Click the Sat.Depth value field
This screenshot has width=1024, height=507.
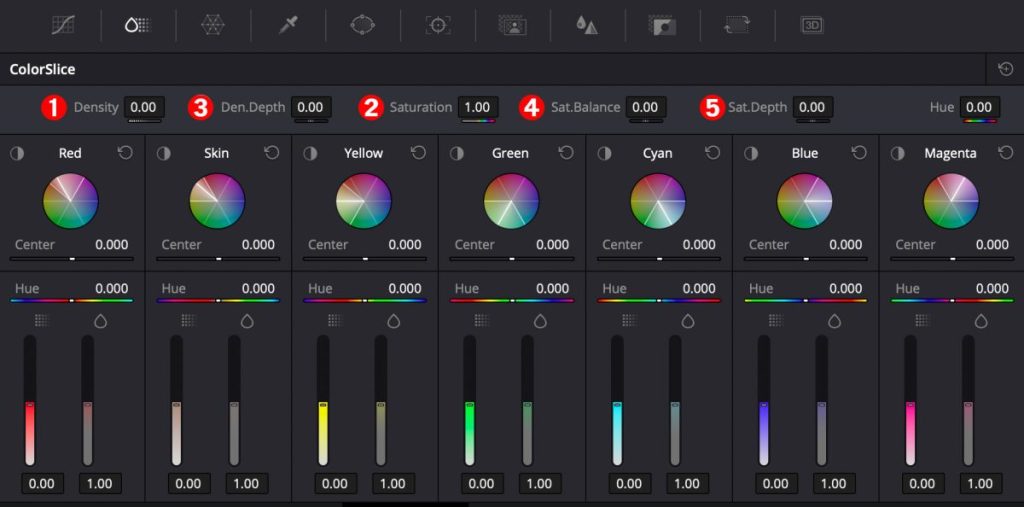point(812,107)
